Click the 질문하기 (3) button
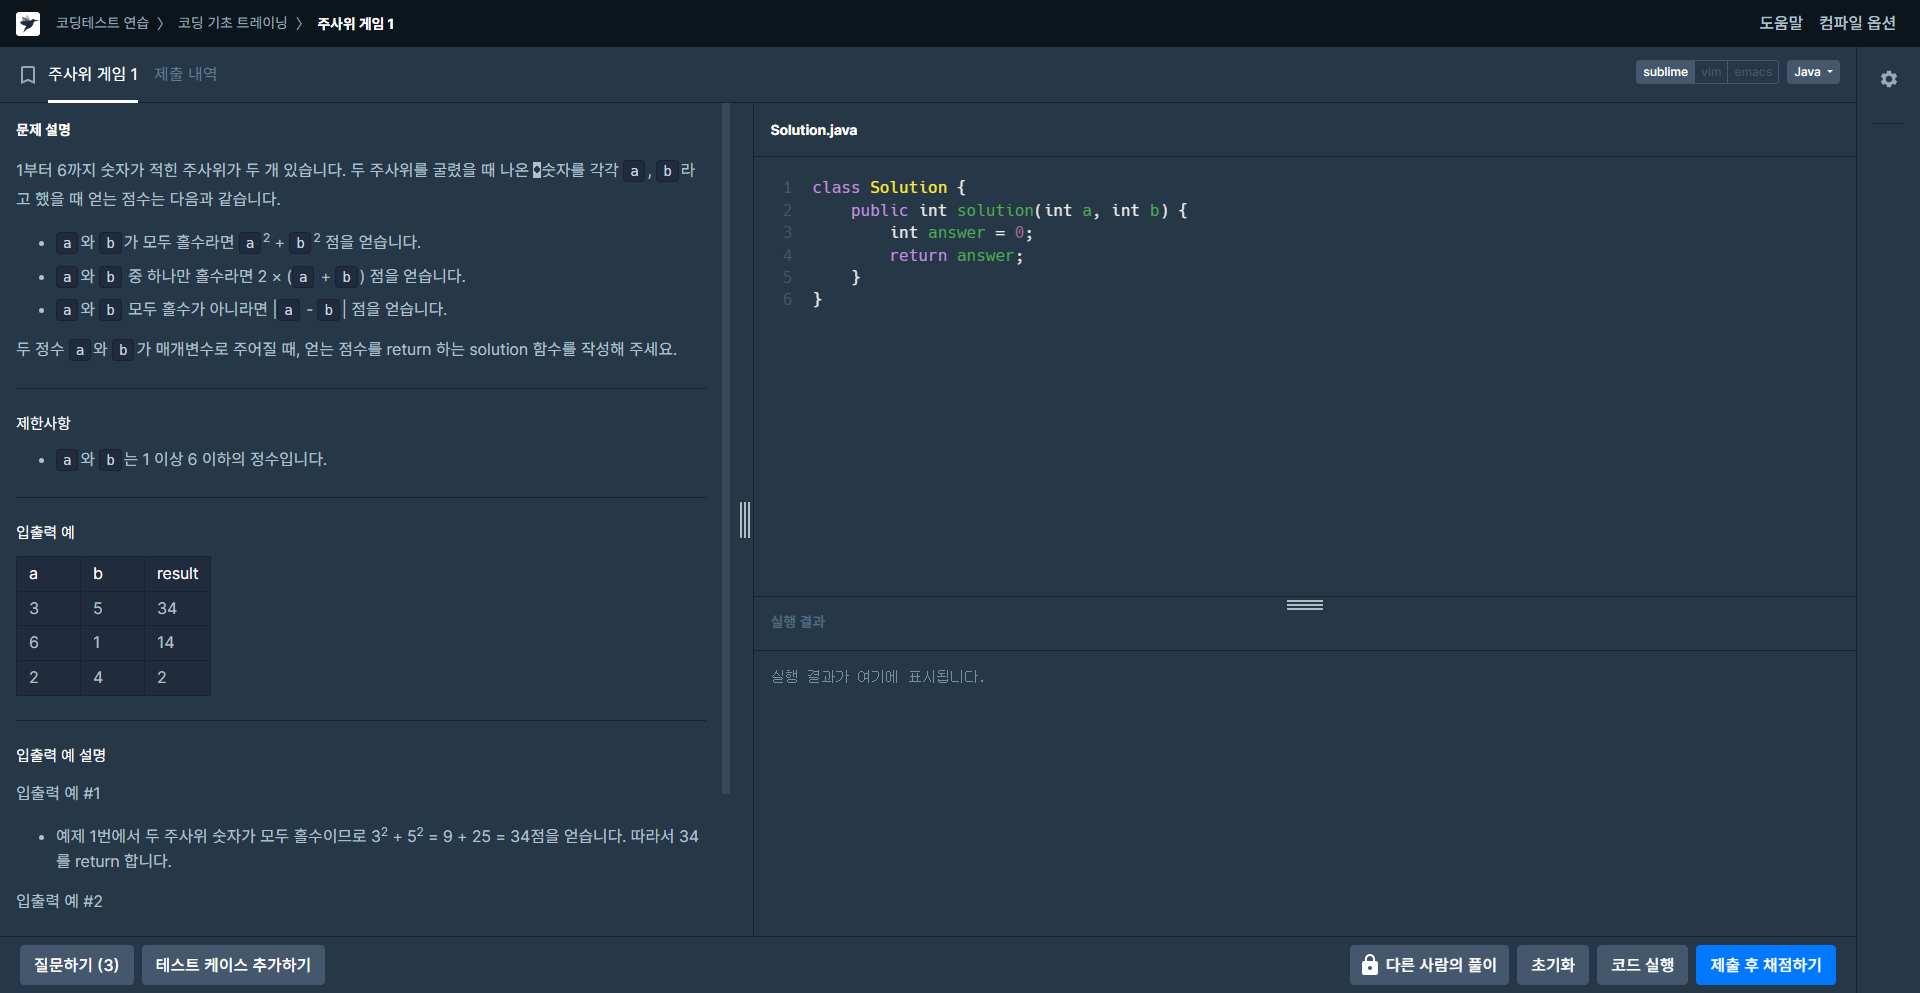The width and height of the screenshot is (1920, 993). click(77, 965)
